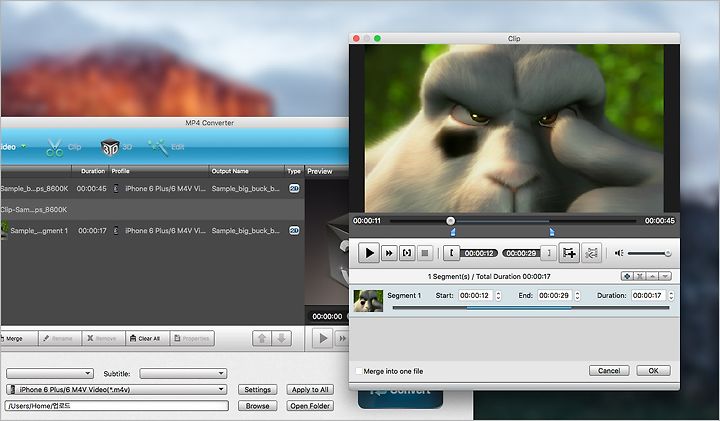Click Open Folder button
The image size is (720, 421).
(310, 406)
